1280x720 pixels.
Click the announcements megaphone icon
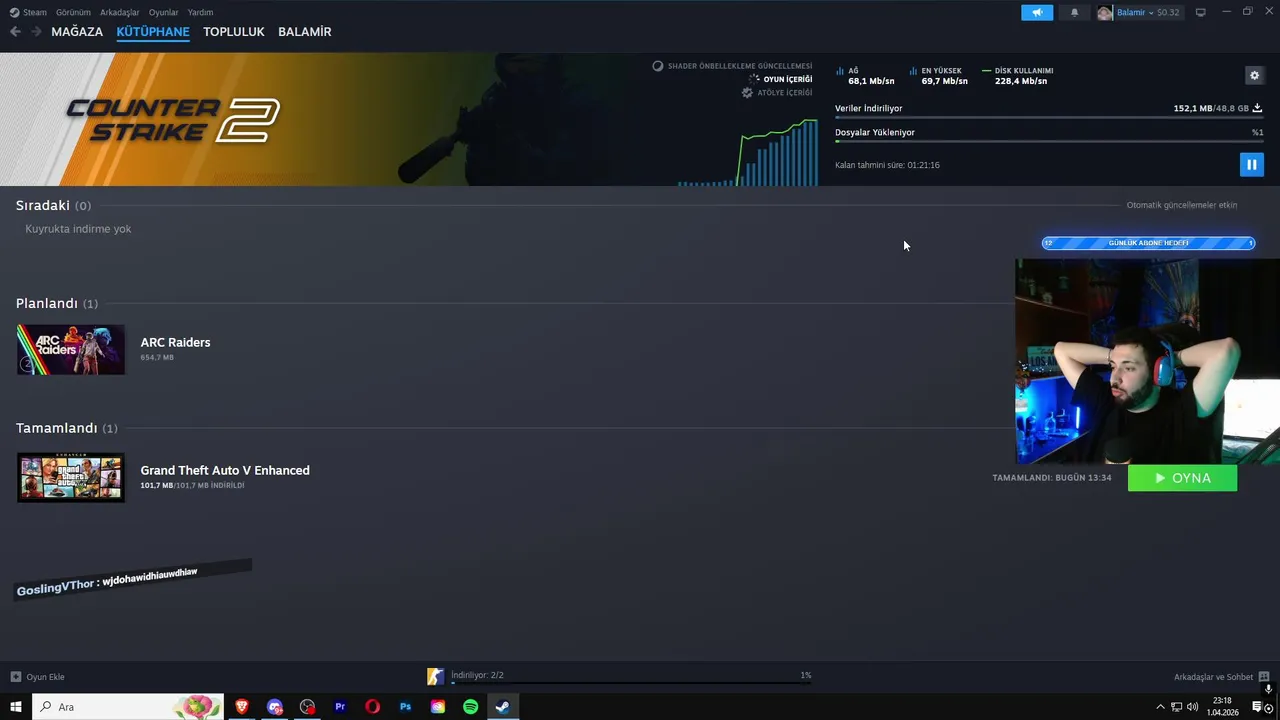(1037, 12)
